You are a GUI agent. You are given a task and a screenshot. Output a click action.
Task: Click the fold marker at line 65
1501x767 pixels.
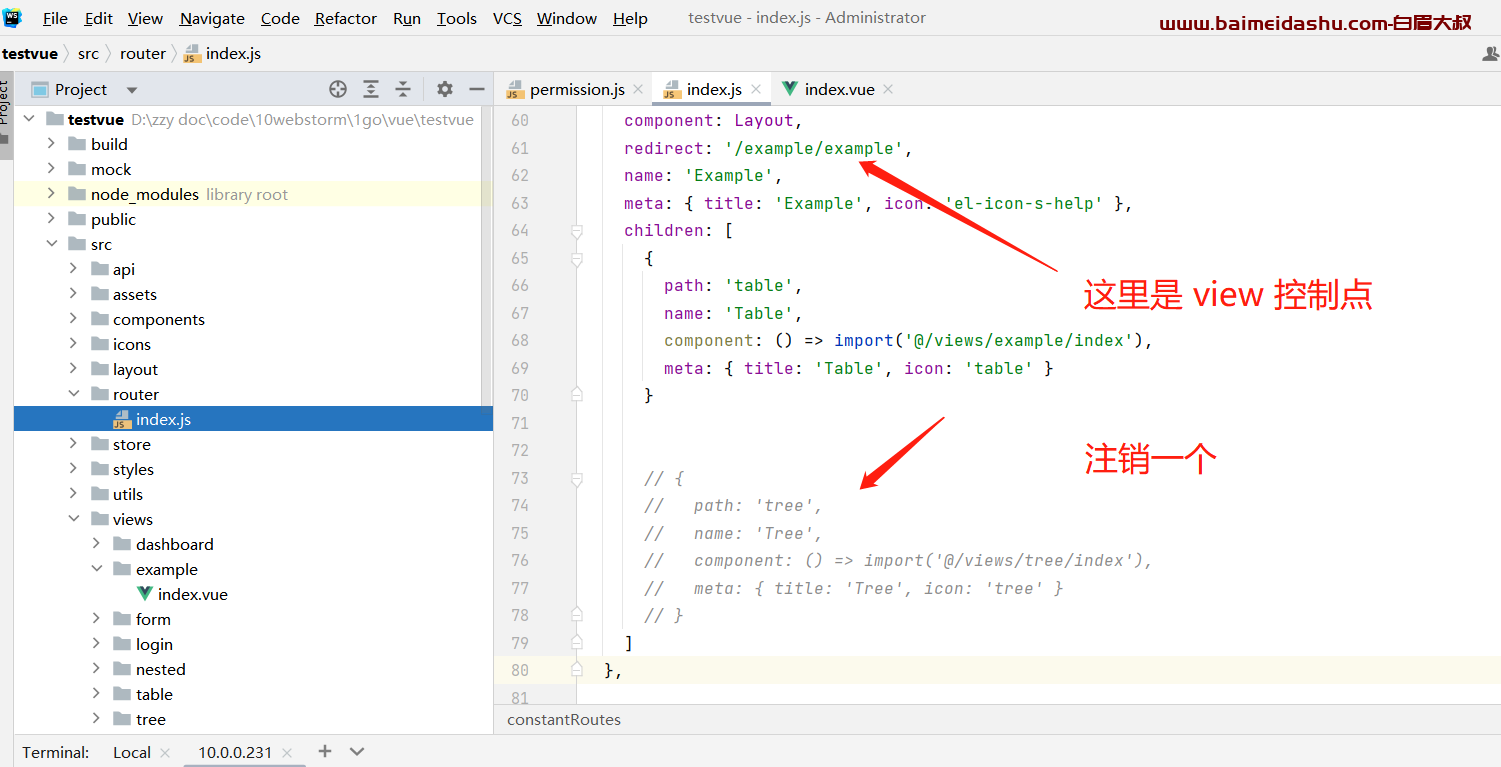pos(576,258)
